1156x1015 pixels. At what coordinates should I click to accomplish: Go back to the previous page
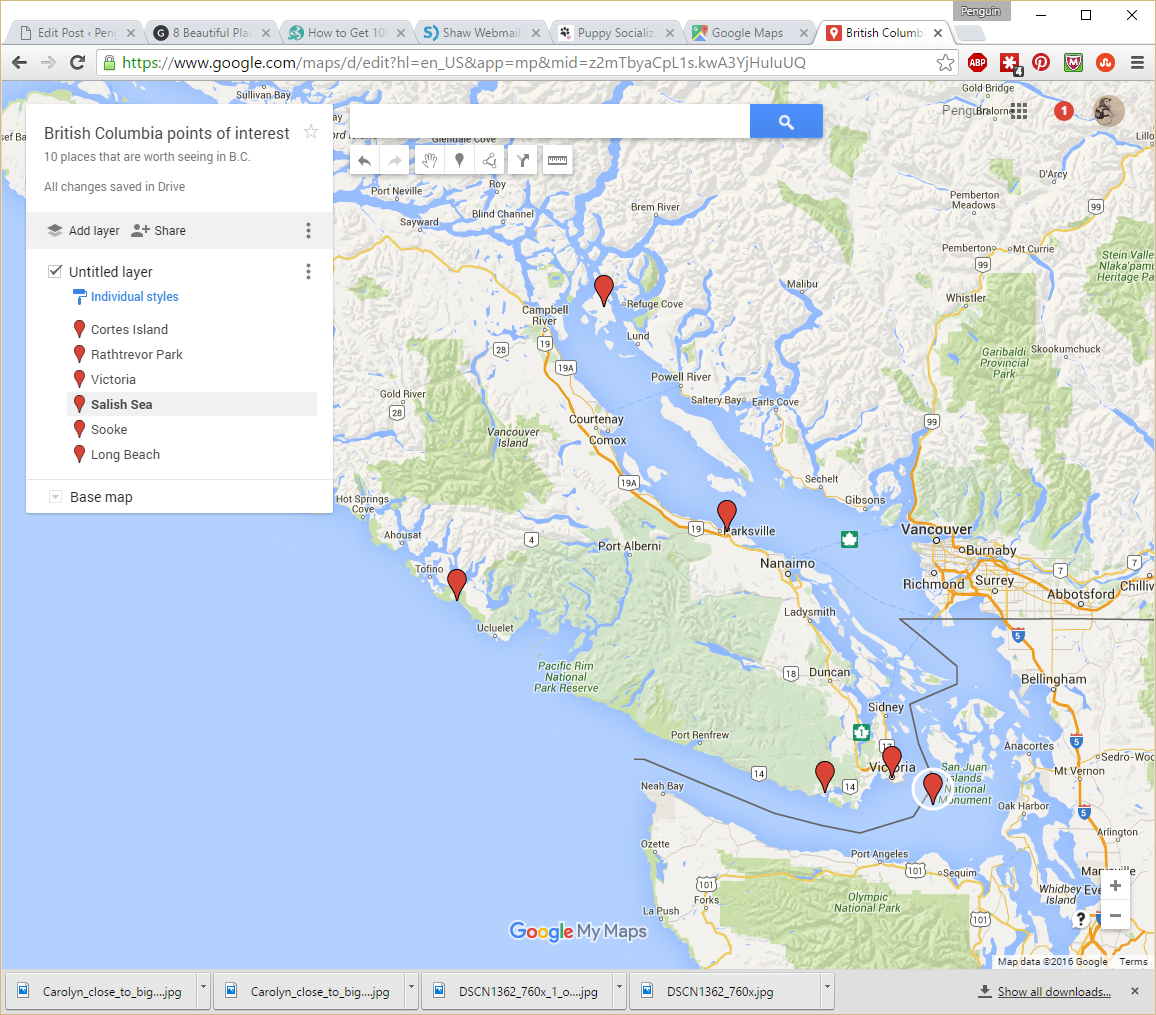[x=20, y=63]
